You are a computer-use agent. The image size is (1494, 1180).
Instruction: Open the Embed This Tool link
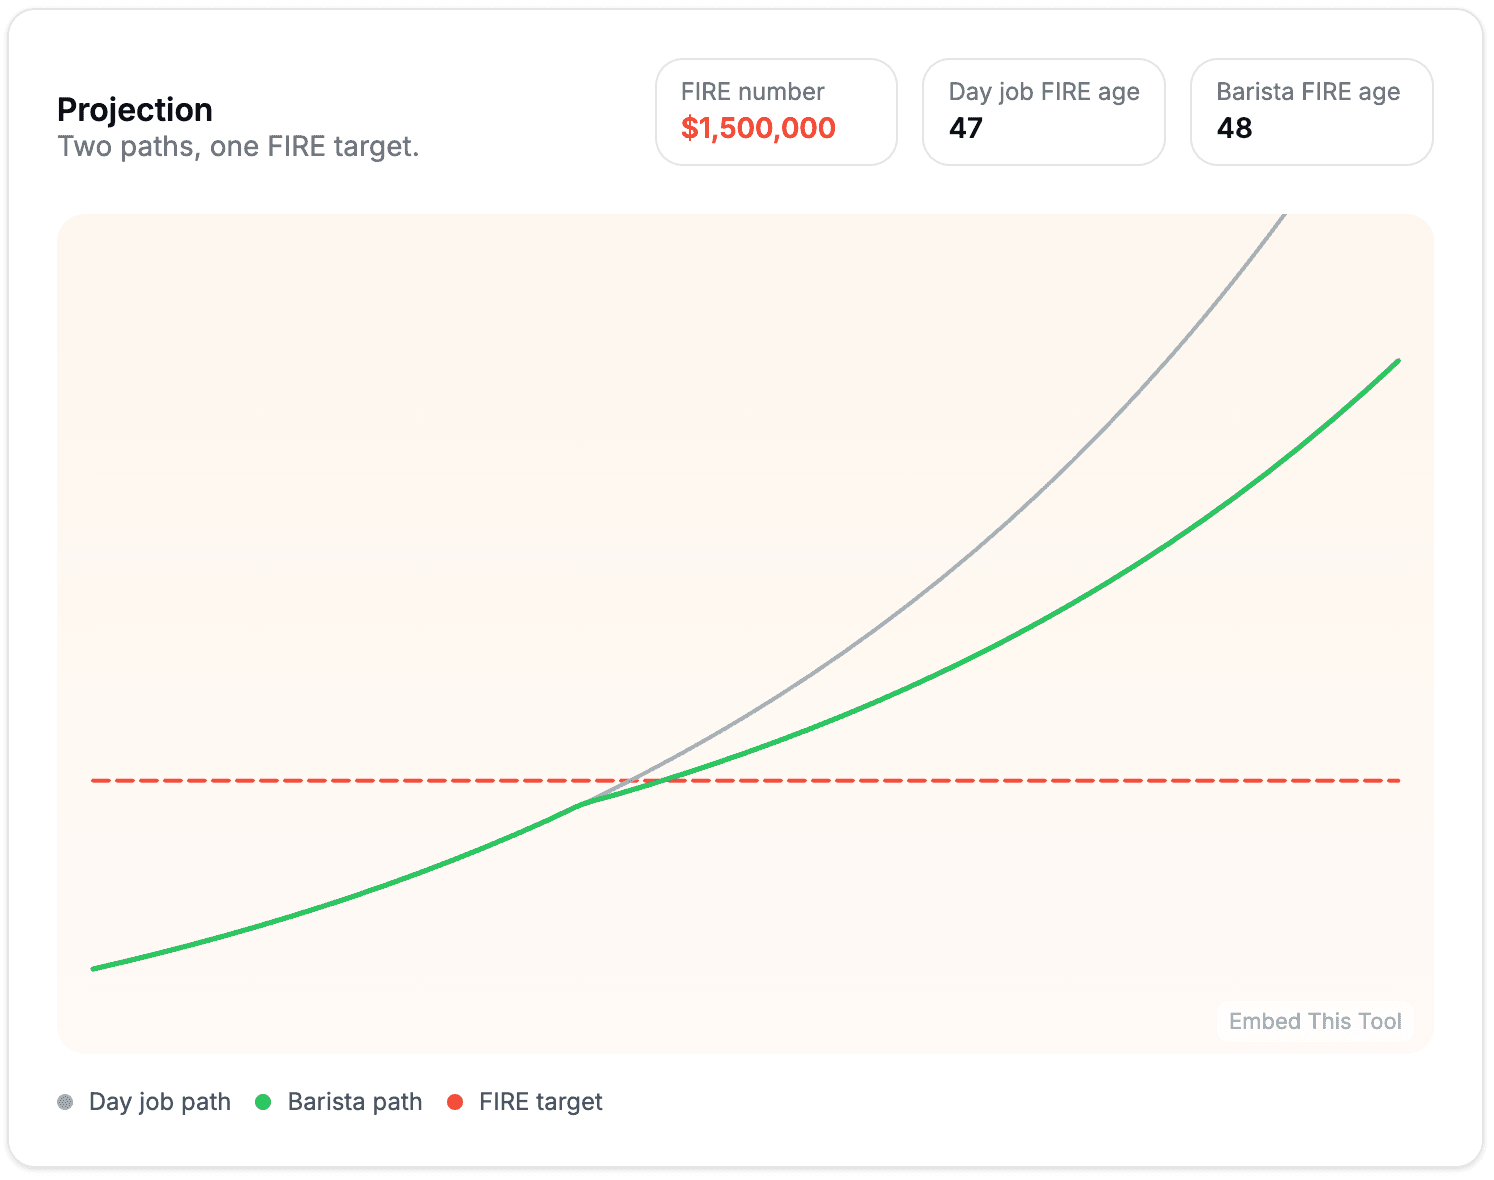pyautogui.click(x=1315, y=1021)
